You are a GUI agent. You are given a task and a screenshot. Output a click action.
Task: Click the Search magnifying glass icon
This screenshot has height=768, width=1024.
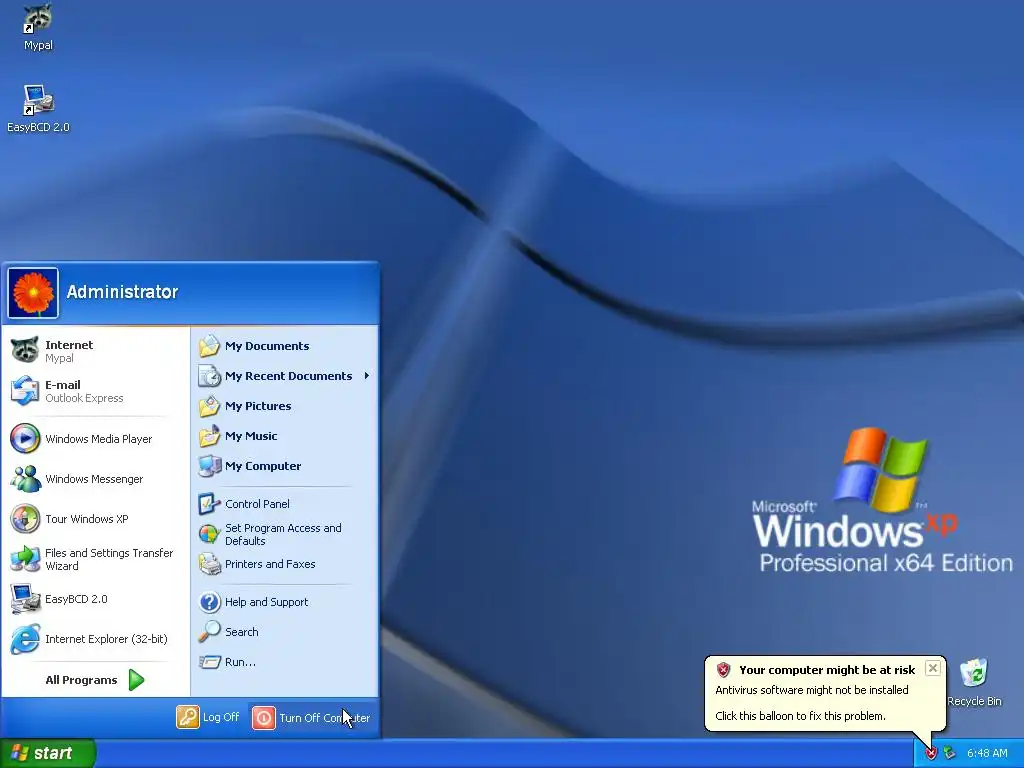[x=210, y=632]
